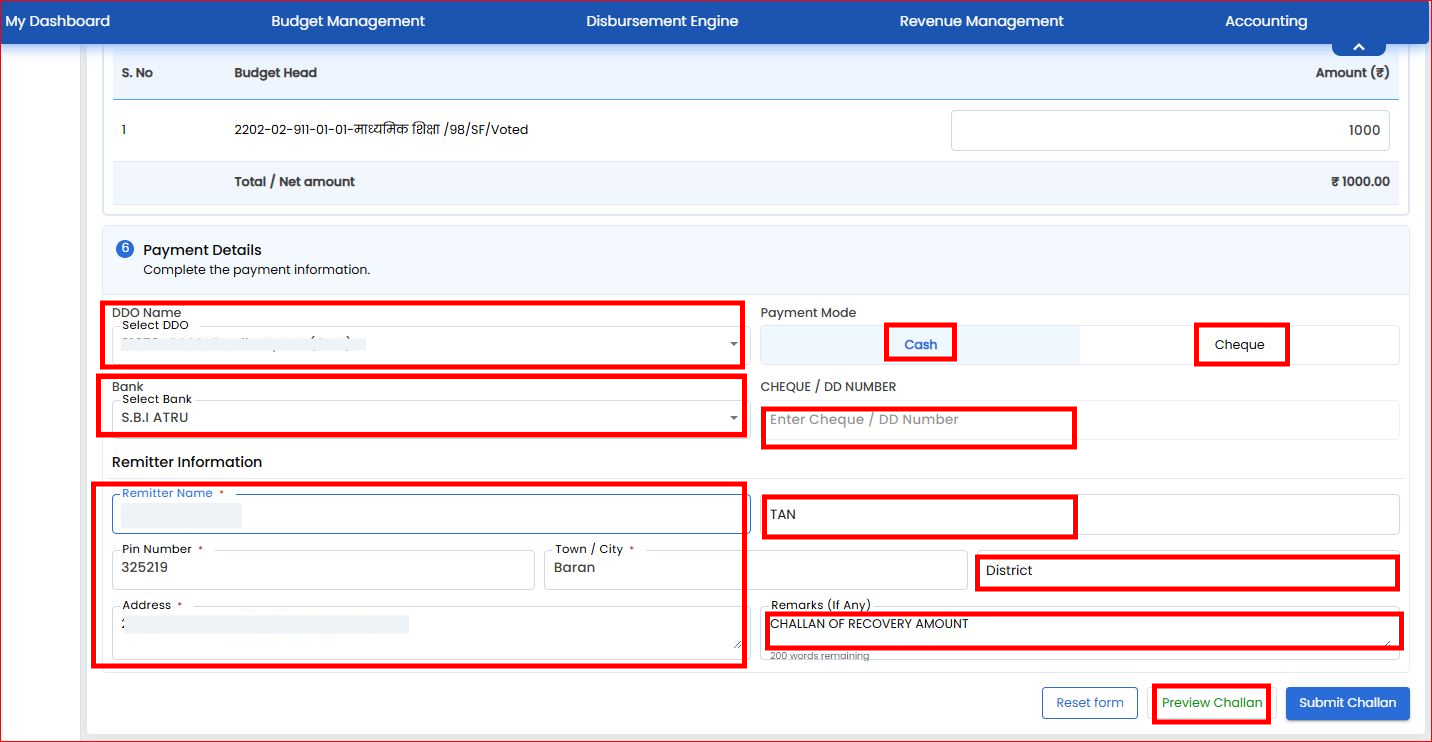The height and width of the screenshot is (742, 1432).
Task: Click the 'S. No' column header
Action: [137, 72]
